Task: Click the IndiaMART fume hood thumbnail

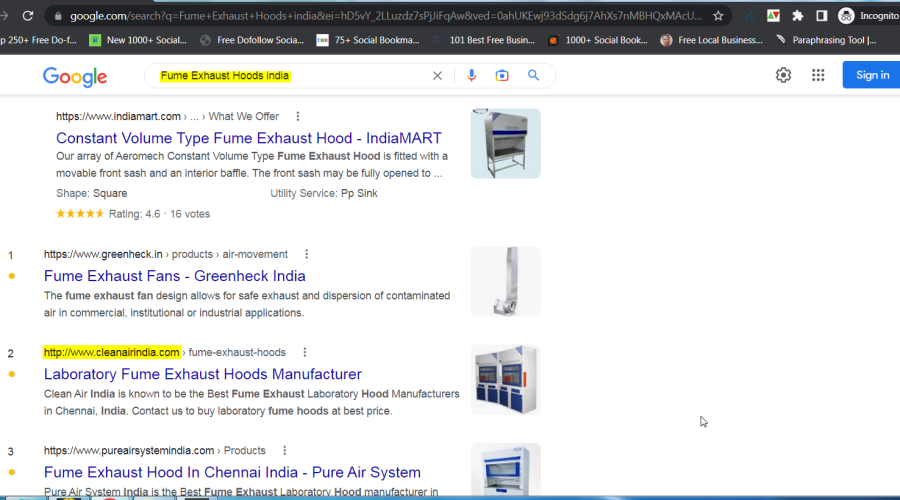Action: coord(505,144)
